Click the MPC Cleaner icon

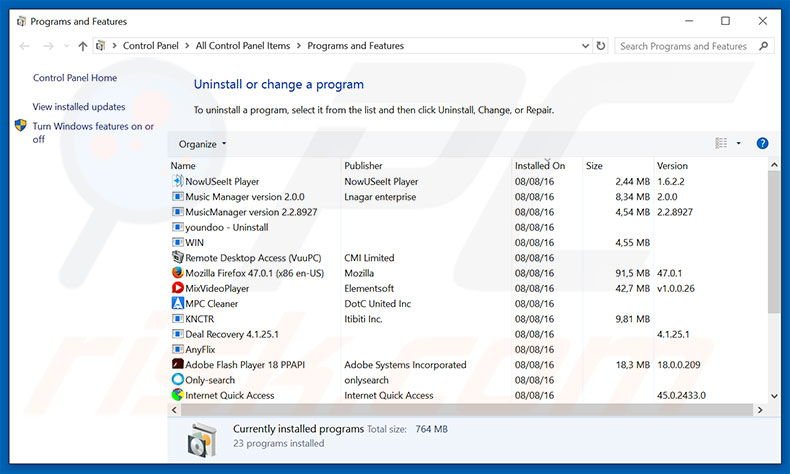[x=177, y=303]
